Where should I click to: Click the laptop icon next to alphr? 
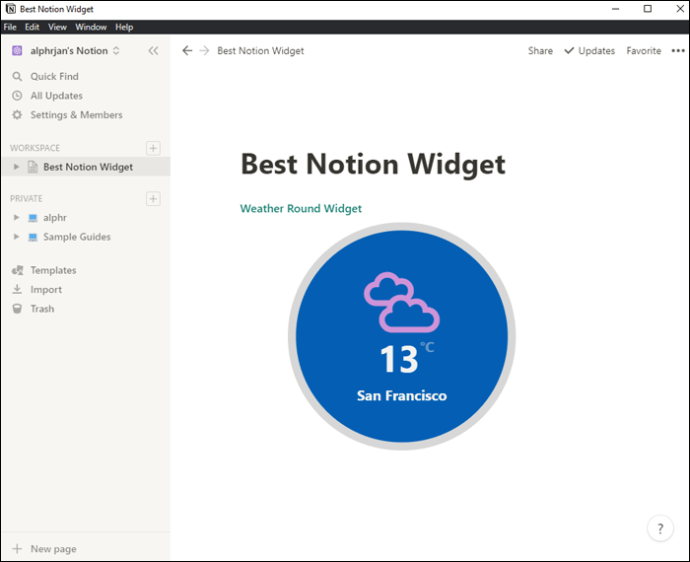[33, 218]
